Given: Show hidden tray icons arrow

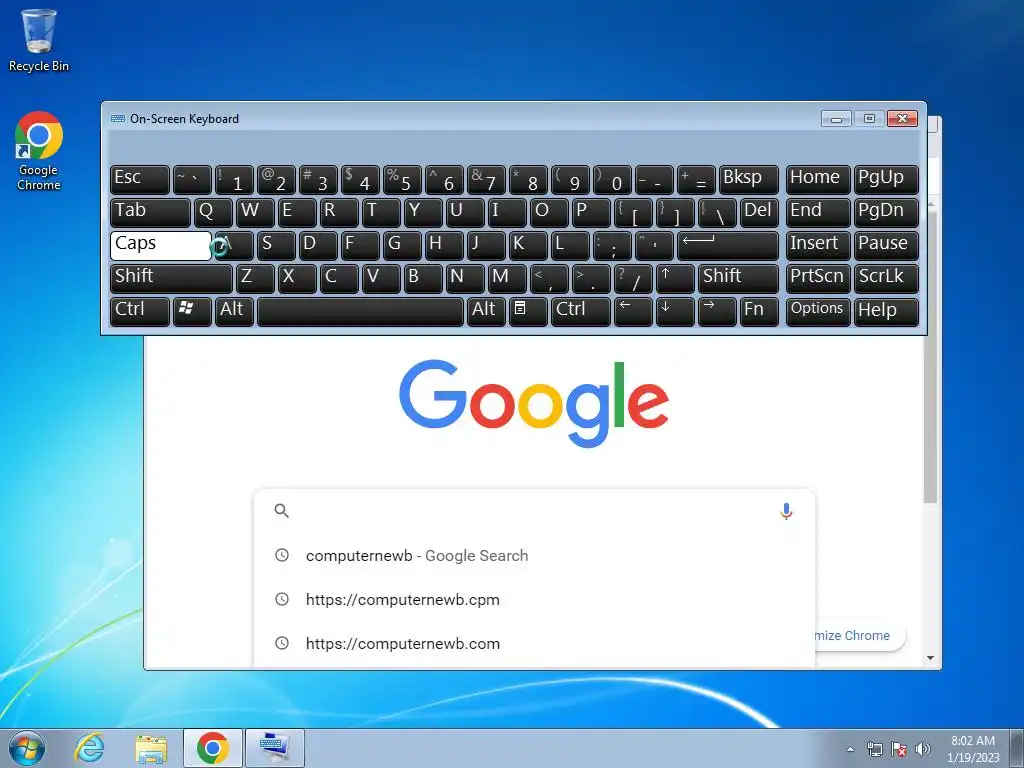Looking at the screenshot, I should point(850,749).
